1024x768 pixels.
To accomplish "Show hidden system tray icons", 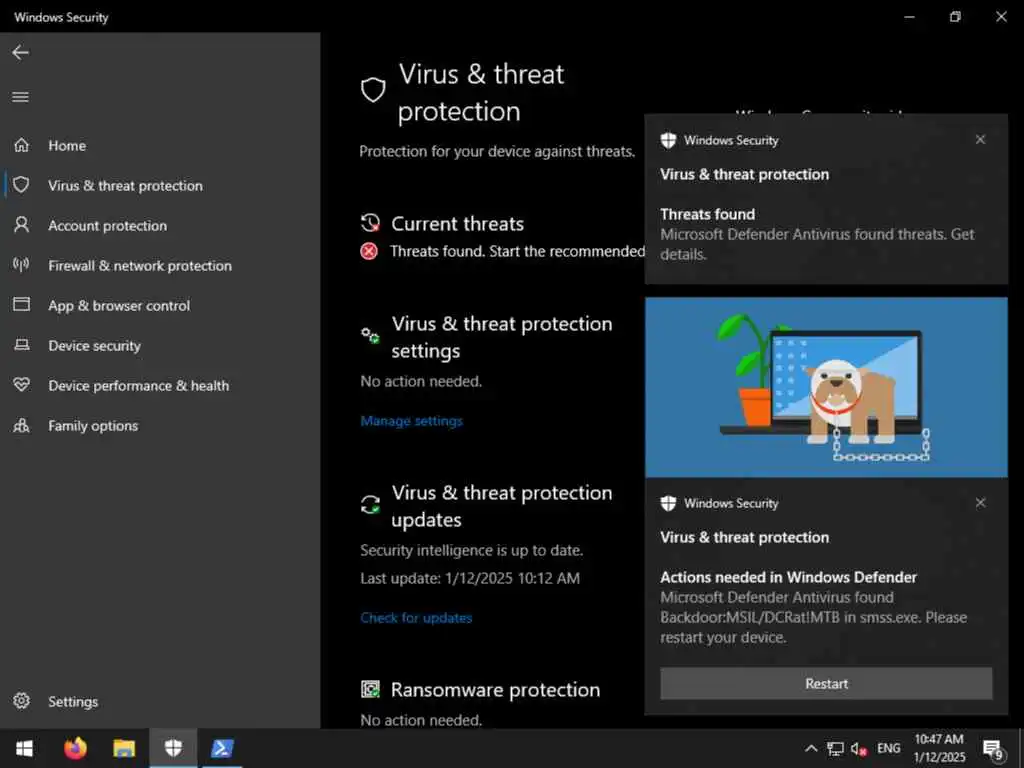I will coord(810,748).
